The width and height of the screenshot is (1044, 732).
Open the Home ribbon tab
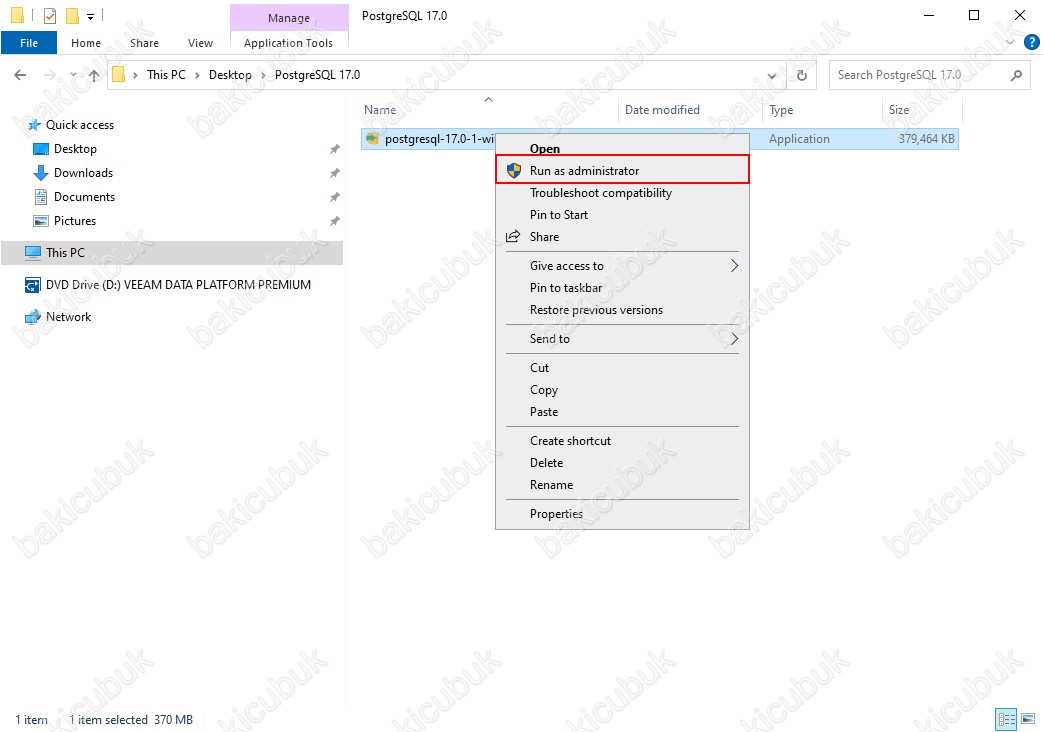(86, 43)
